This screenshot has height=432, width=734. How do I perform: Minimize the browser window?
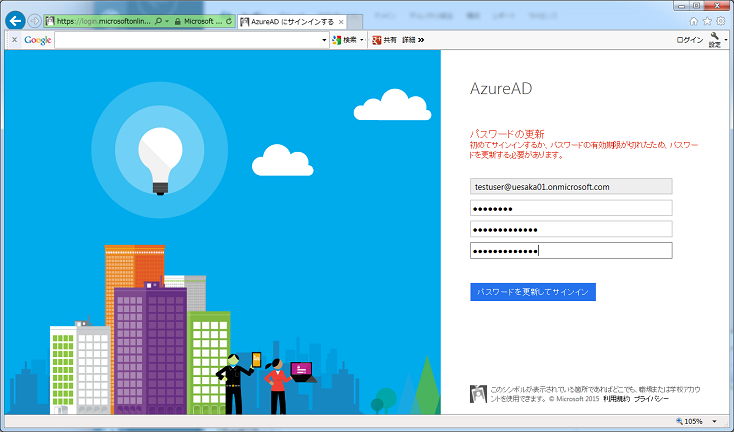pyautogui.click(x=682, y=6)
